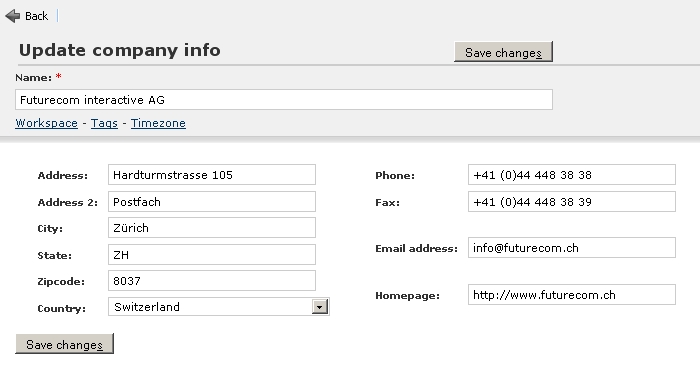This screenshot has width=700, height=375.
Task: Click the Phone number input field
Action: (571, 175)
